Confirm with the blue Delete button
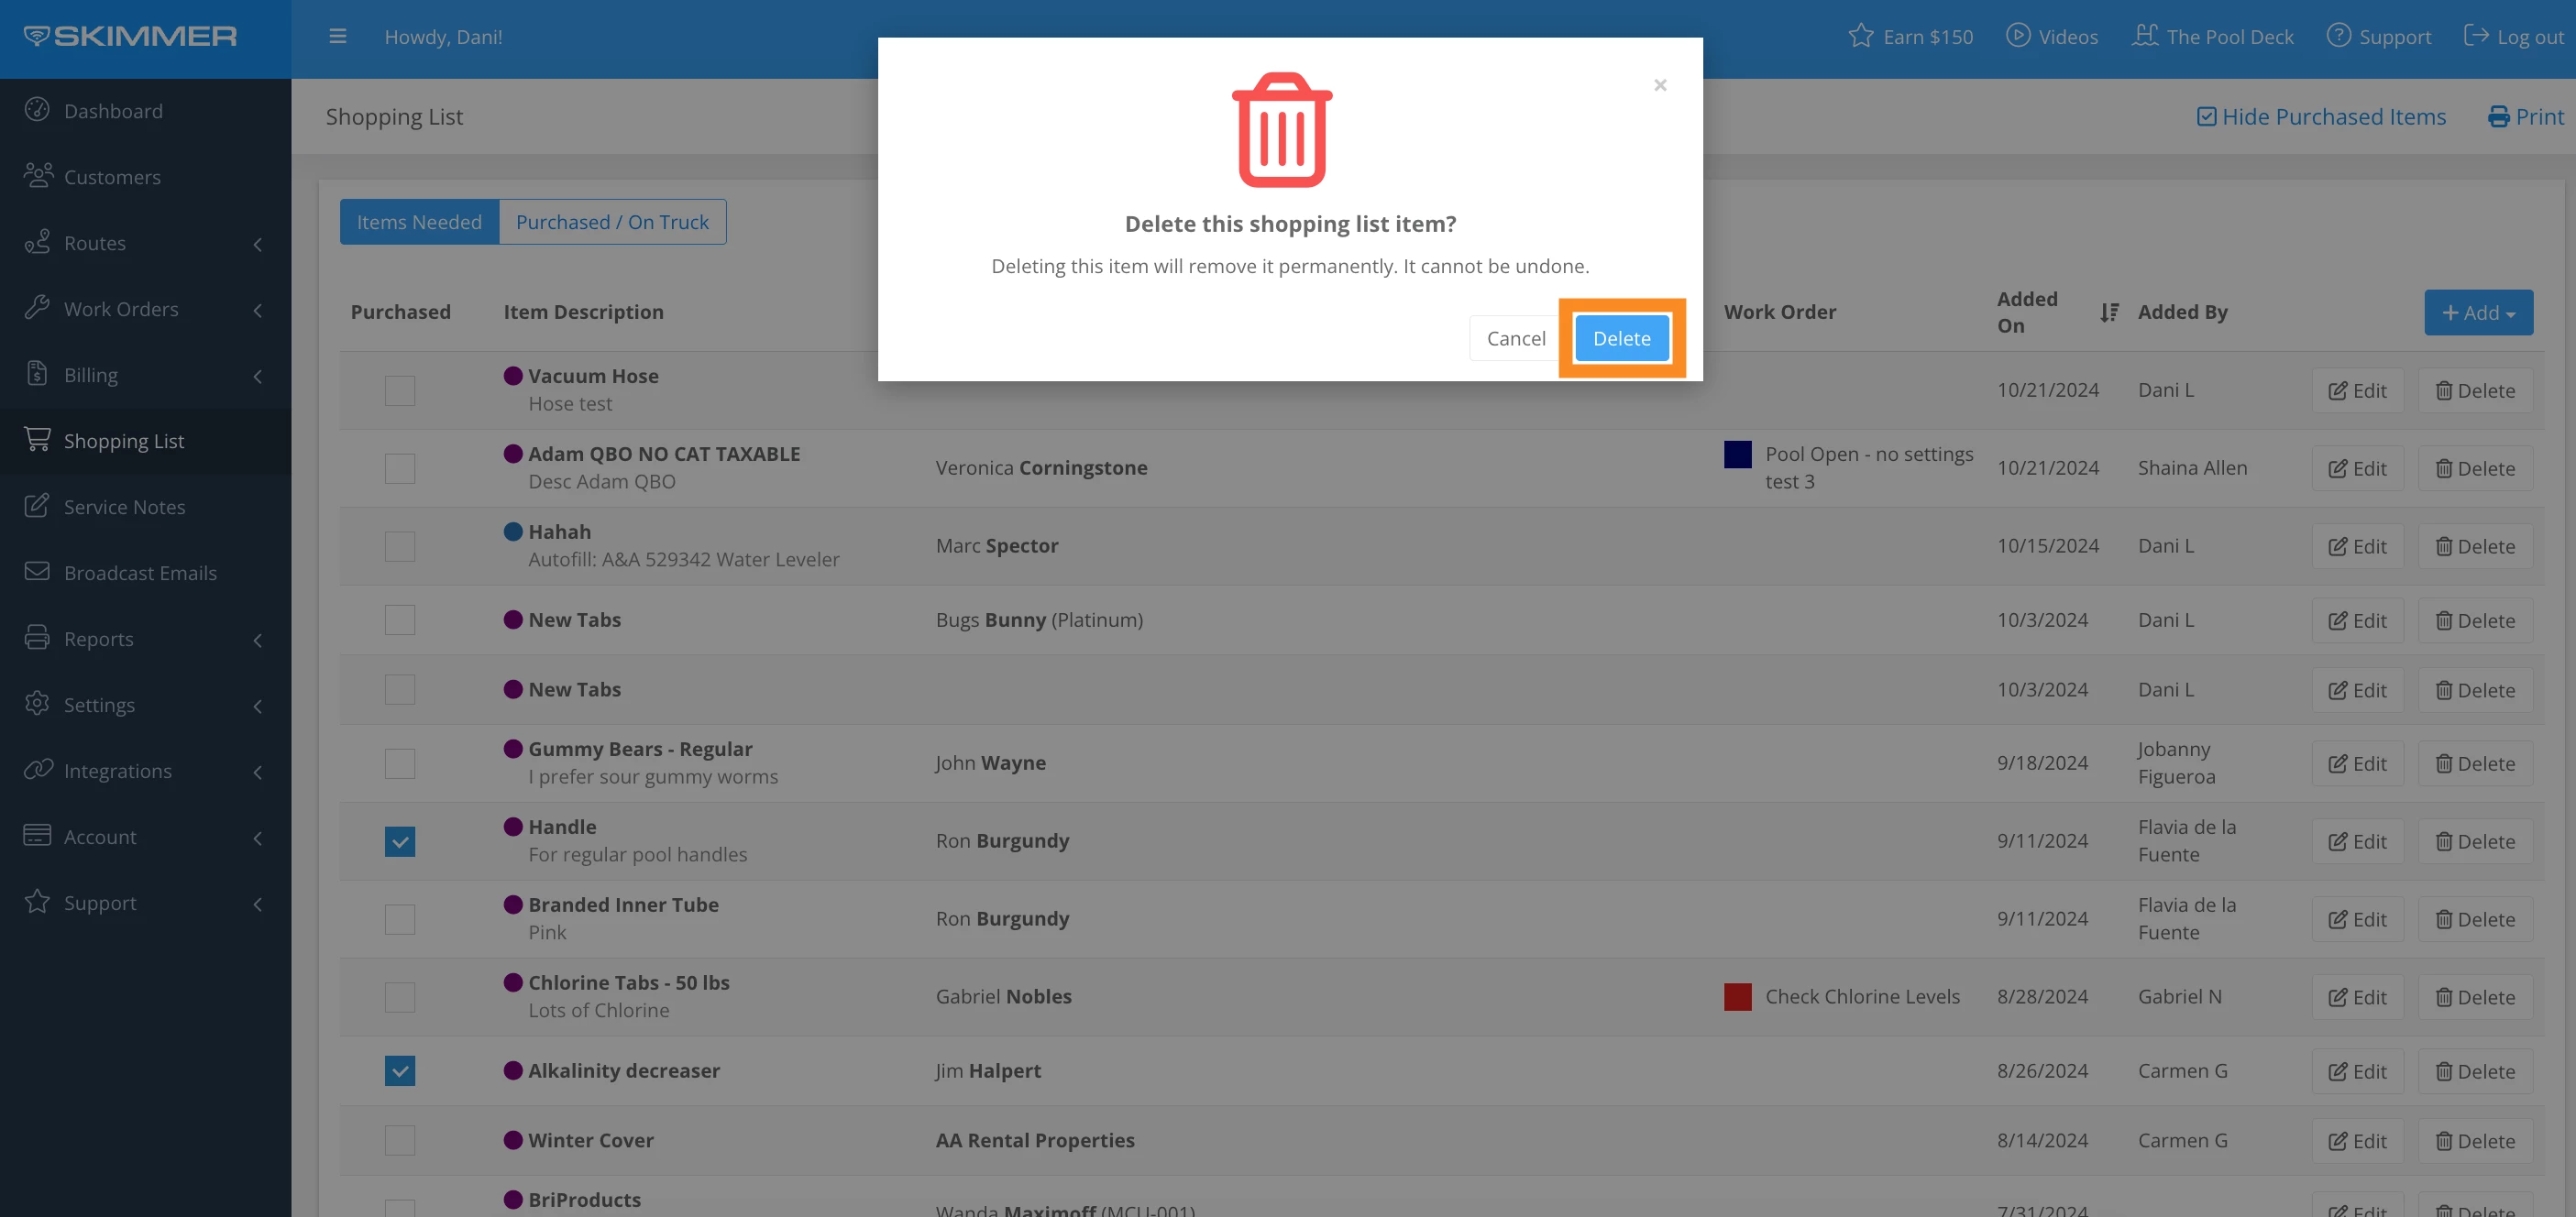The height and width of the screenshot is (1217, 2576). coord(1621,338)
